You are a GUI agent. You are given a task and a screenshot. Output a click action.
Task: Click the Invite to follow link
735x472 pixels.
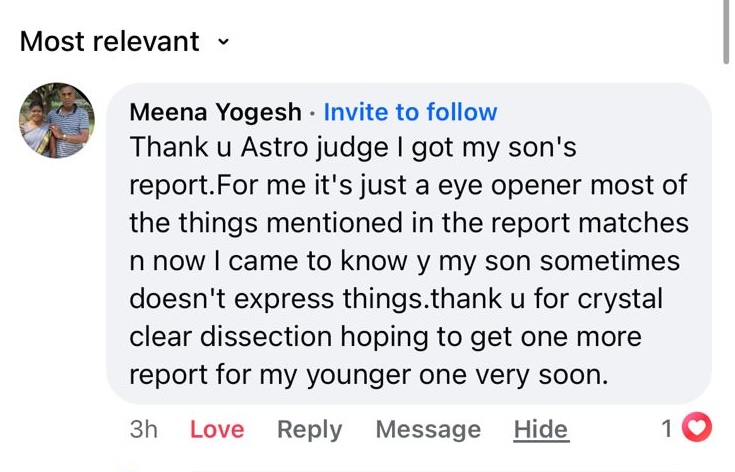[410, 112]
